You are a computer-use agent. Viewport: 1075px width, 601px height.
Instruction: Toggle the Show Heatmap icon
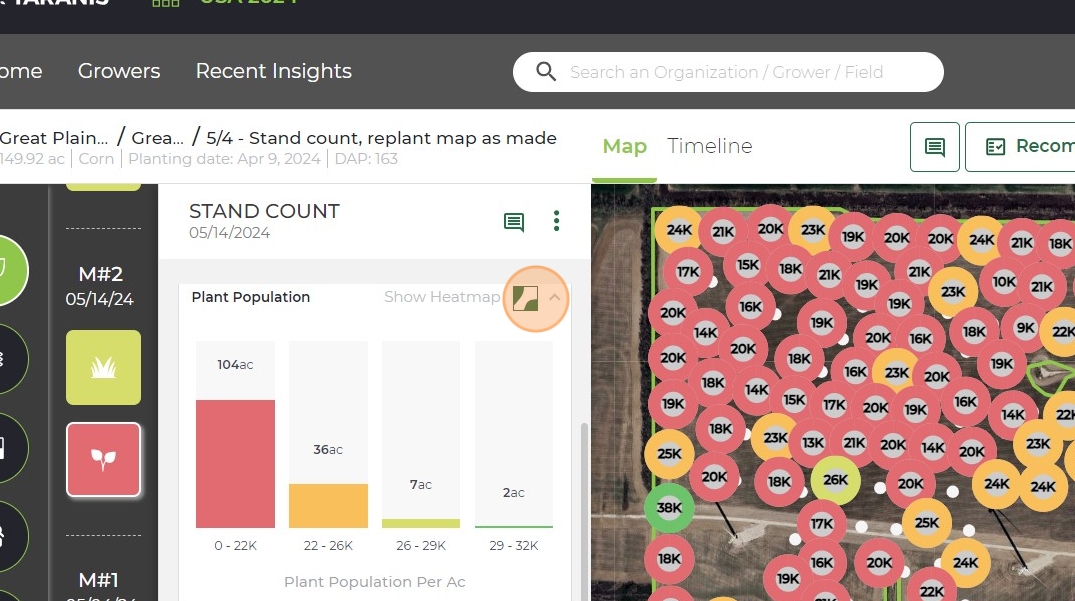[525, 298]
